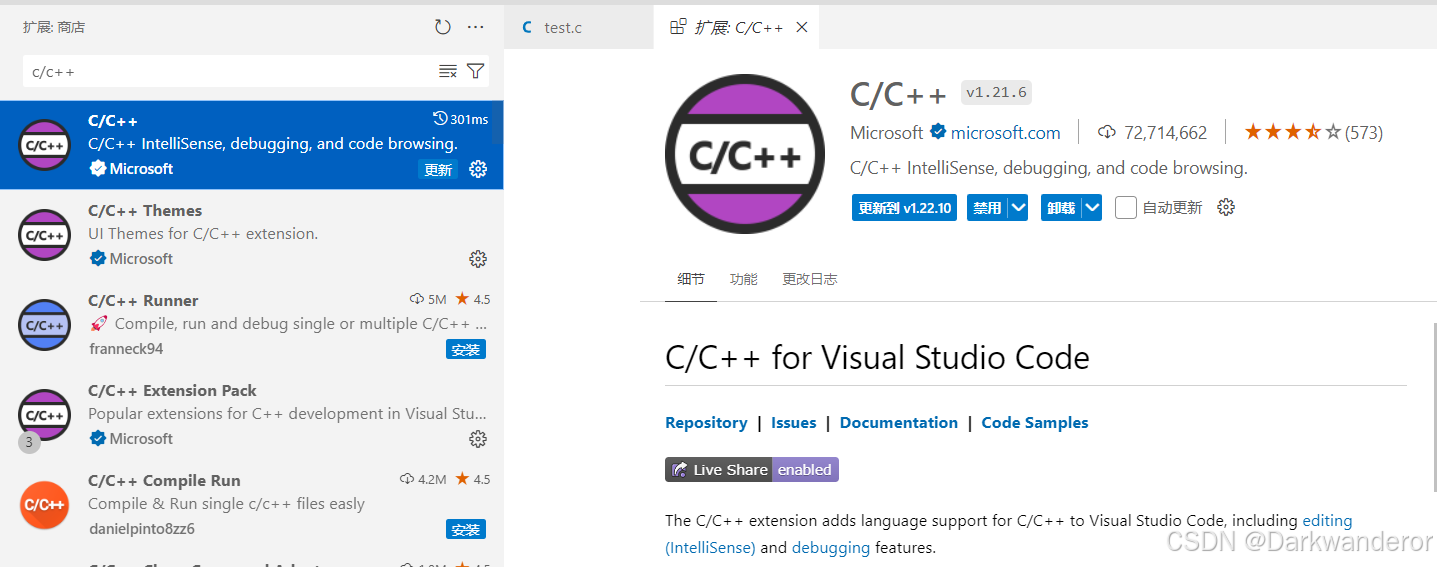Click 更新 button on C/C++ list item

438,169
